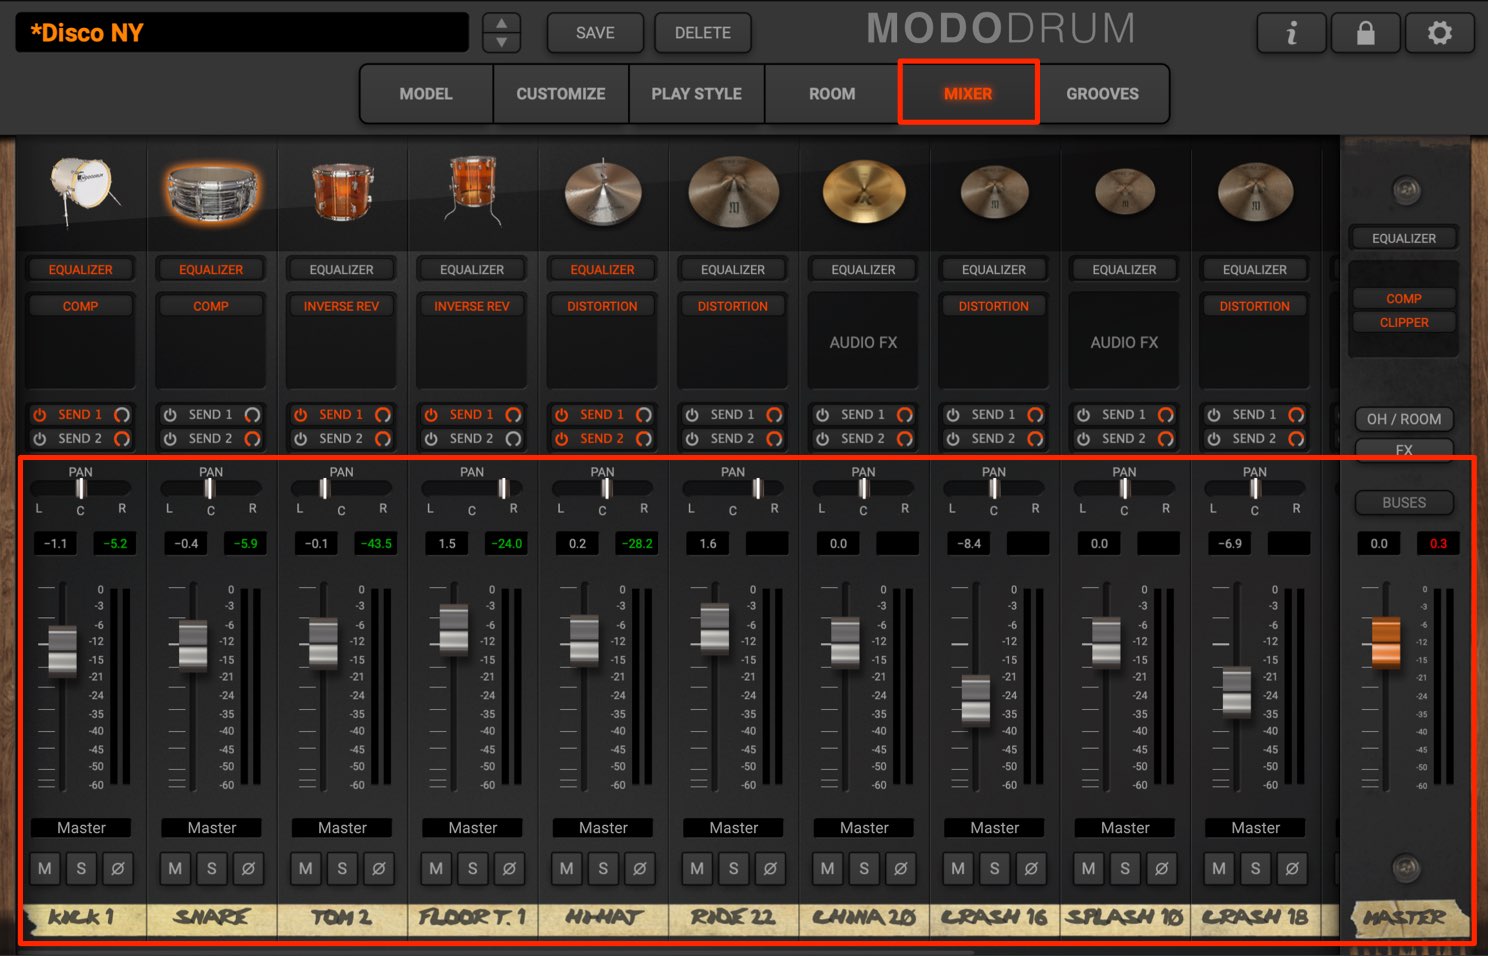
Task: Invert phase on Hi-Hat channel
Action: (640, 868)
